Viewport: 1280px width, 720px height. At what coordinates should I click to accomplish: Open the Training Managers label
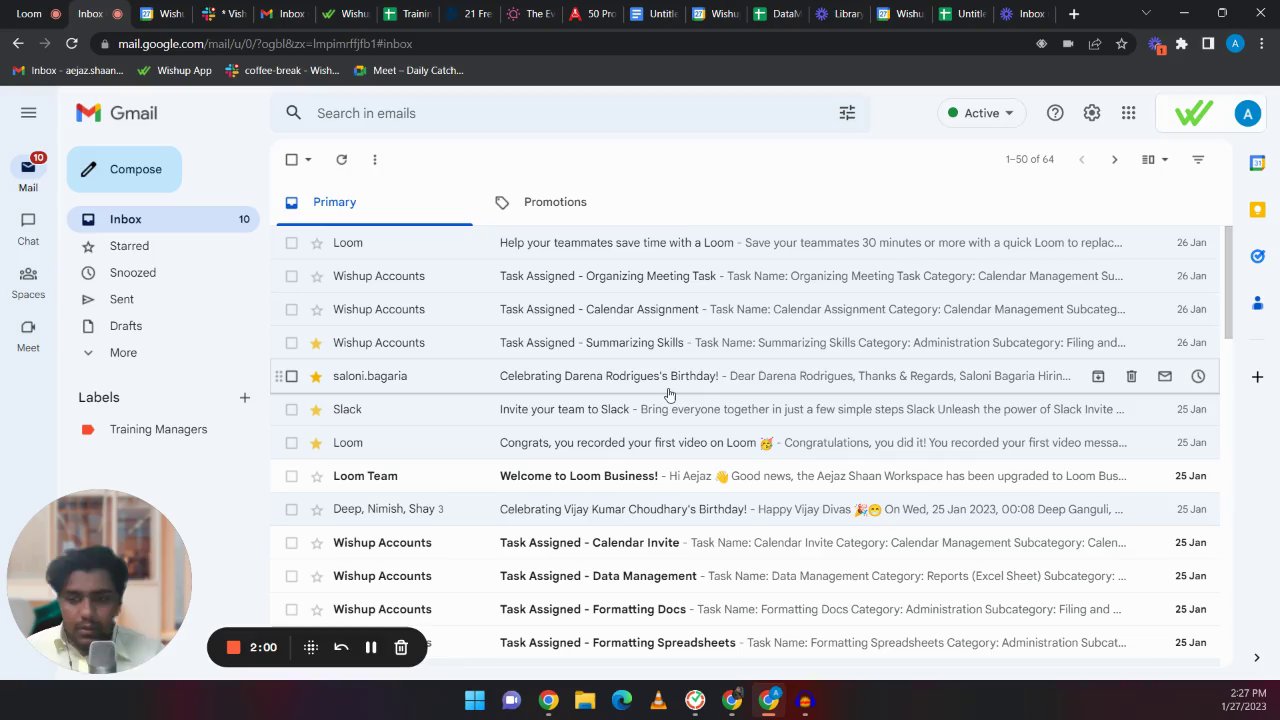[x=158, y=429]
